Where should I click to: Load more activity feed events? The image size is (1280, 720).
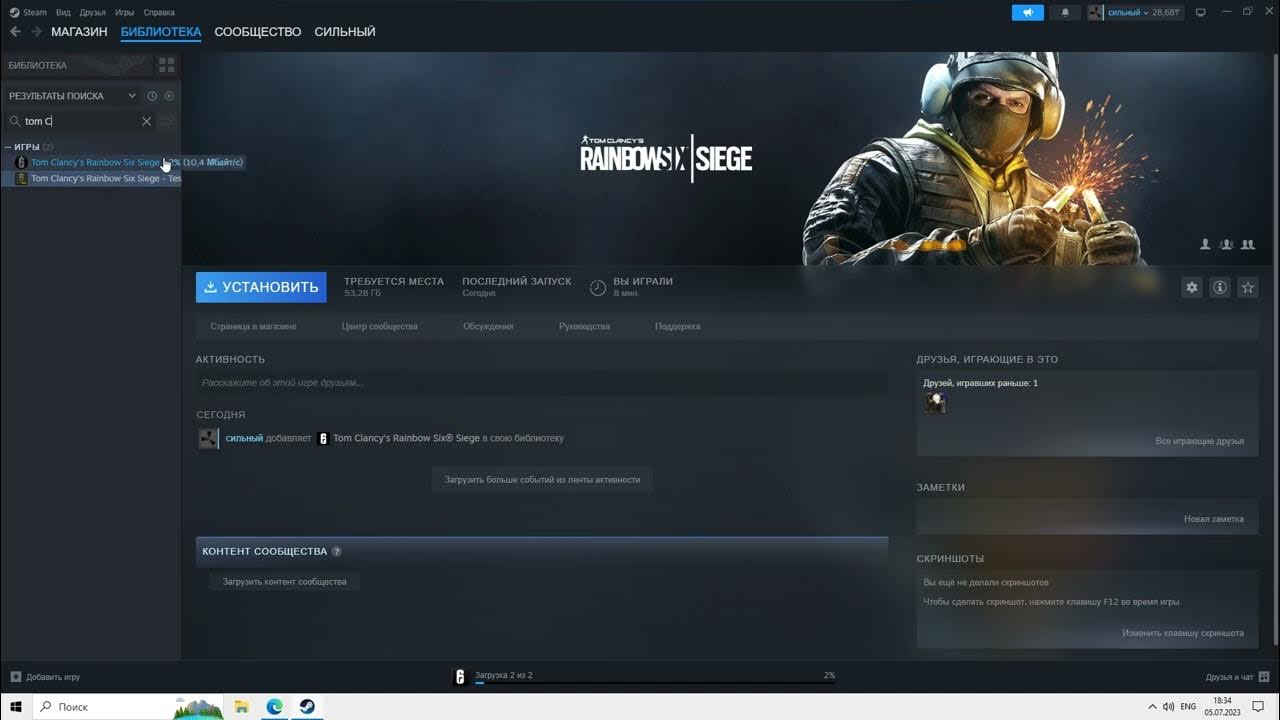click(x=542, y=479)
